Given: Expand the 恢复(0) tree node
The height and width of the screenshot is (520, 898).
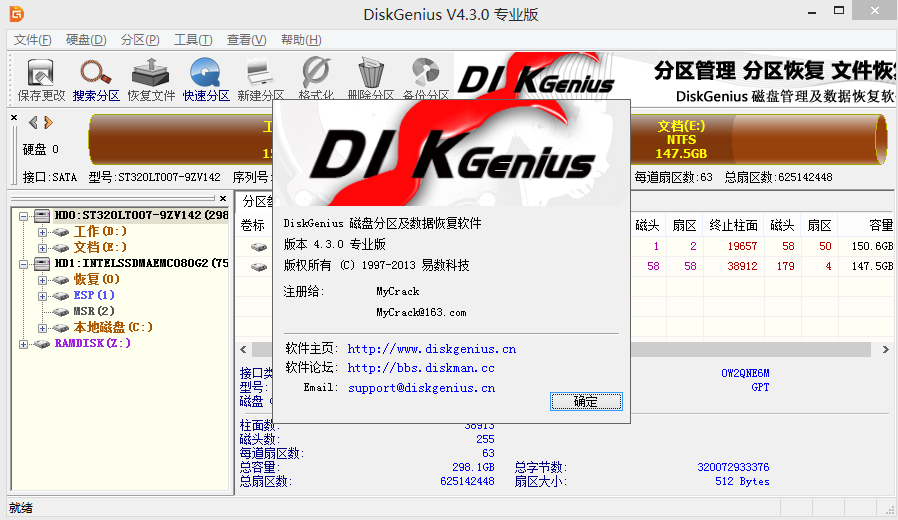Looking at the screenshot, I should coord(42,280).
